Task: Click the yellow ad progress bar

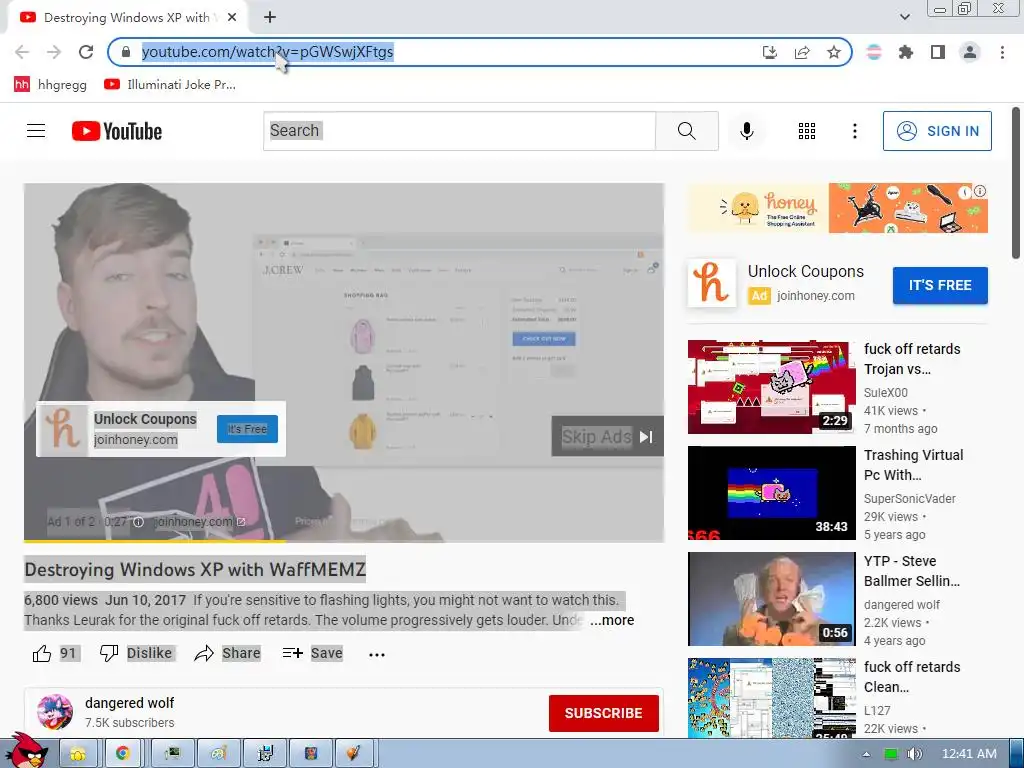Action: click(x=155, y=541)
